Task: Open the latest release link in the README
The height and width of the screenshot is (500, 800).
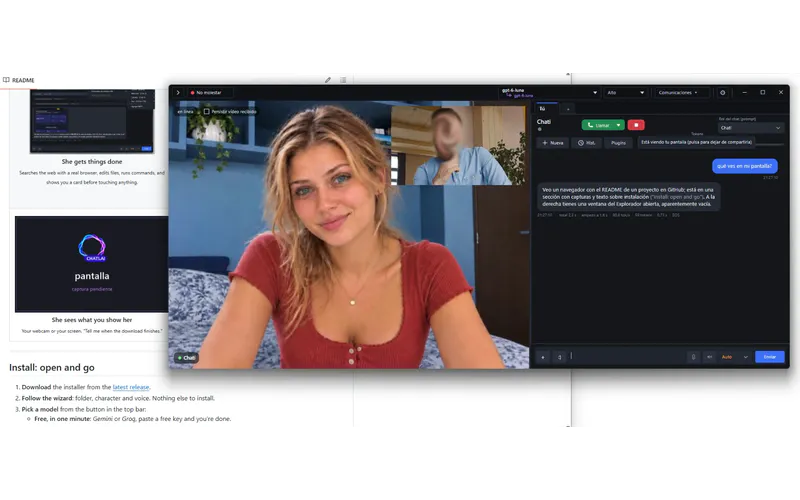Action: pos(131,387)
